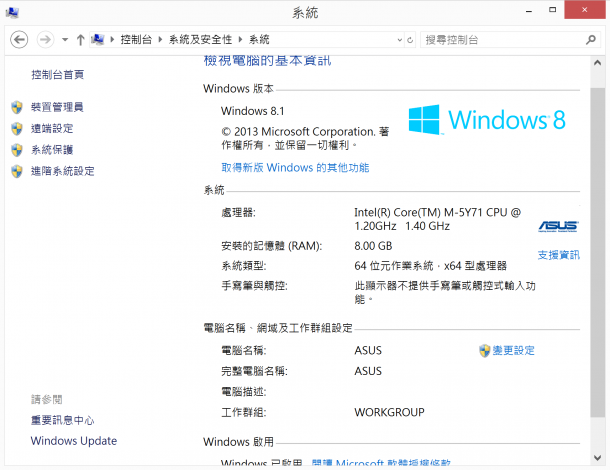Click 變更設定 link for computer name
The image size is (610, 470).
(x=514, y=351)
